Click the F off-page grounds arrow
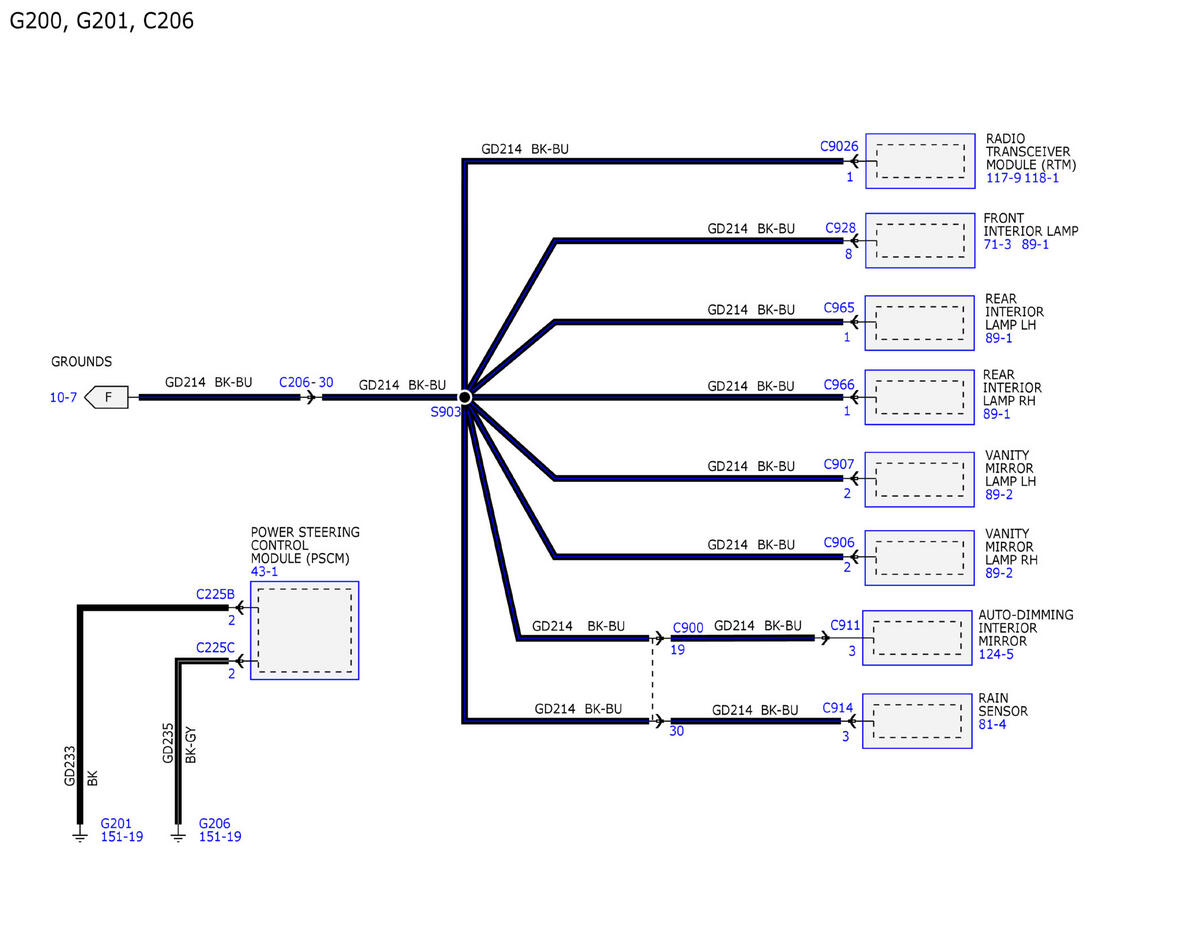Screen dimensions: 1200x927 [x=107, y=397]
